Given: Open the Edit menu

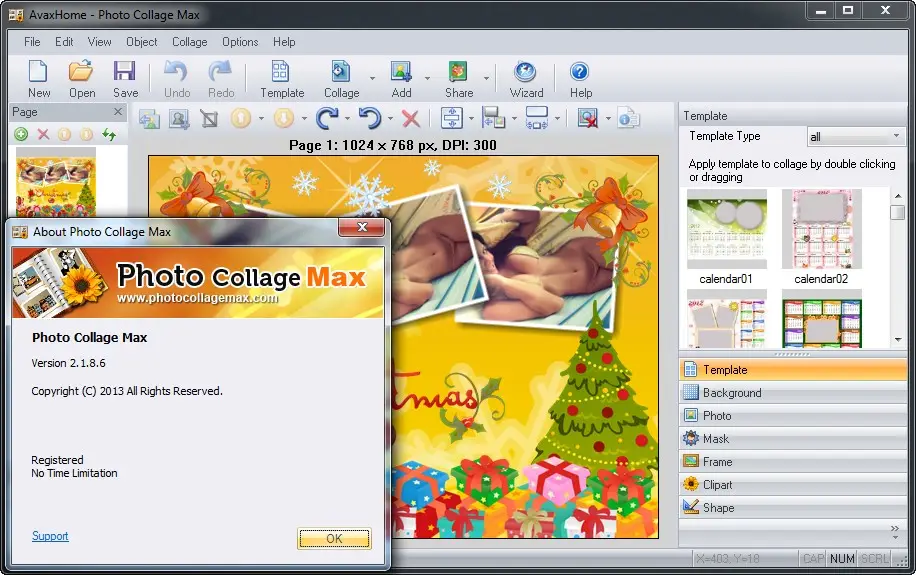Looking at the screenshot, I should click(64, 42).
